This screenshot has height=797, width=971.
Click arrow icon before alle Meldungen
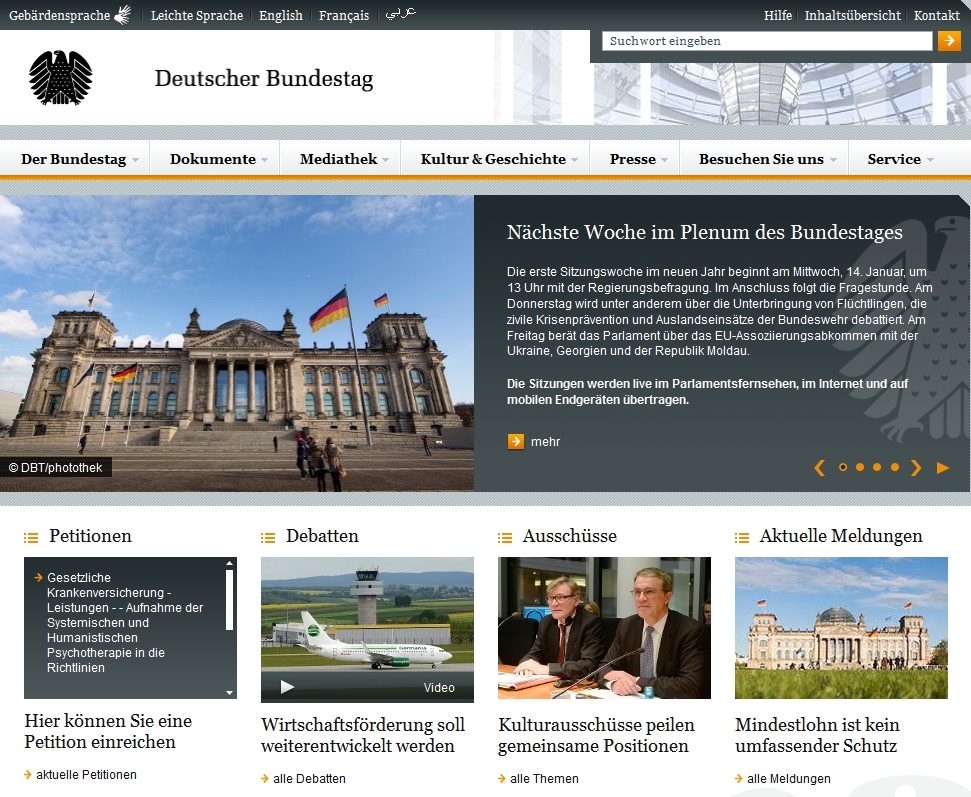(739, 778)
